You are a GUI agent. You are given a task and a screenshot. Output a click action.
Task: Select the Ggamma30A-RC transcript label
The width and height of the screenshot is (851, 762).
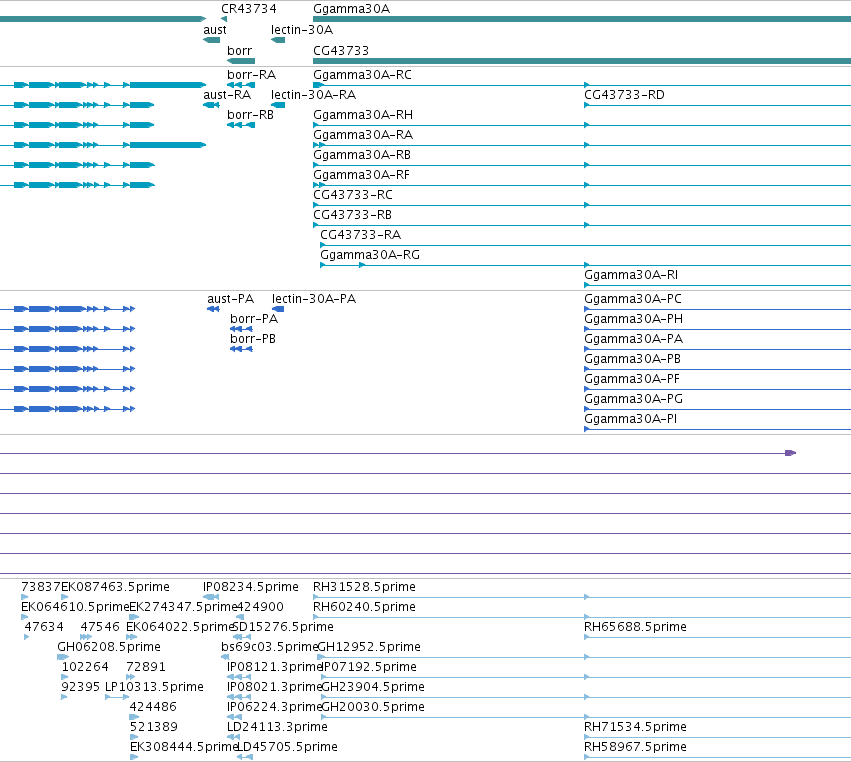362,75
